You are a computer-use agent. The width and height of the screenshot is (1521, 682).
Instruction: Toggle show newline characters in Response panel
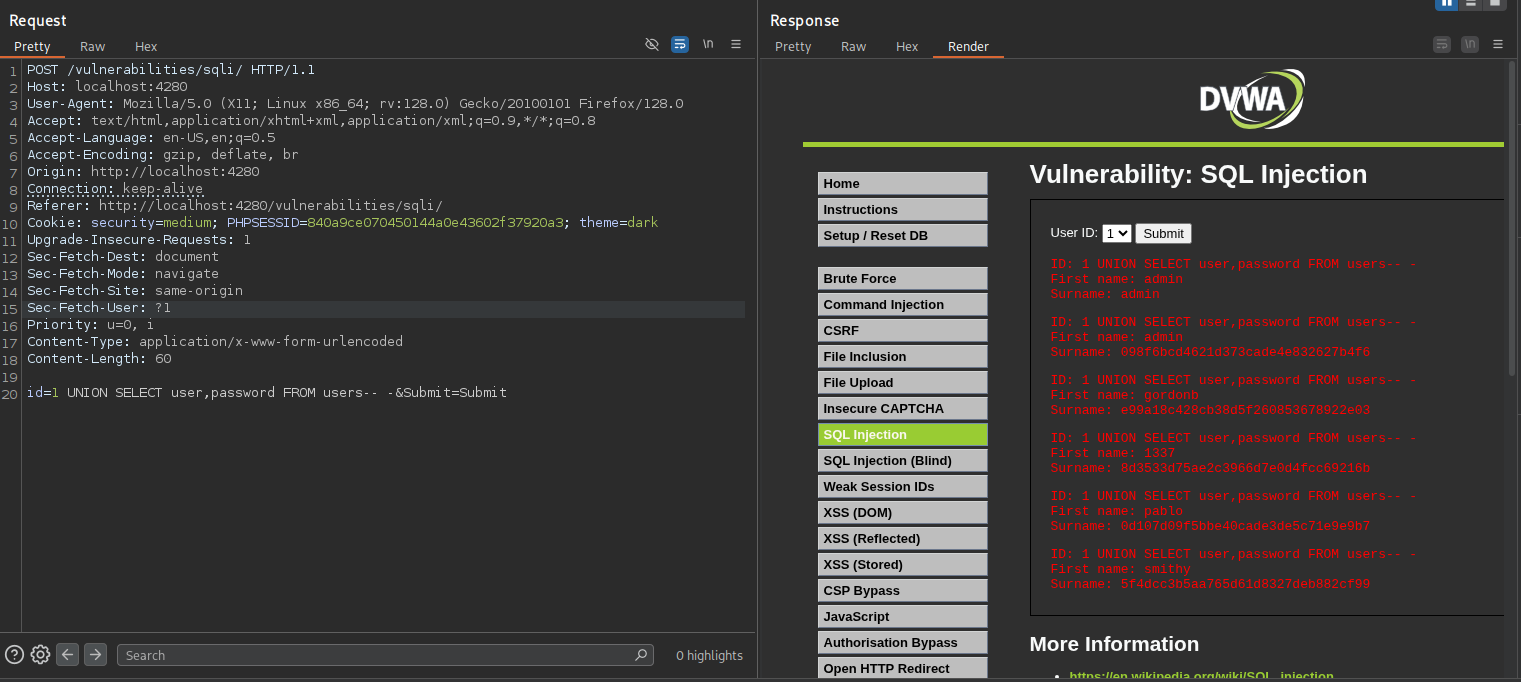[x=1470, y=45]
